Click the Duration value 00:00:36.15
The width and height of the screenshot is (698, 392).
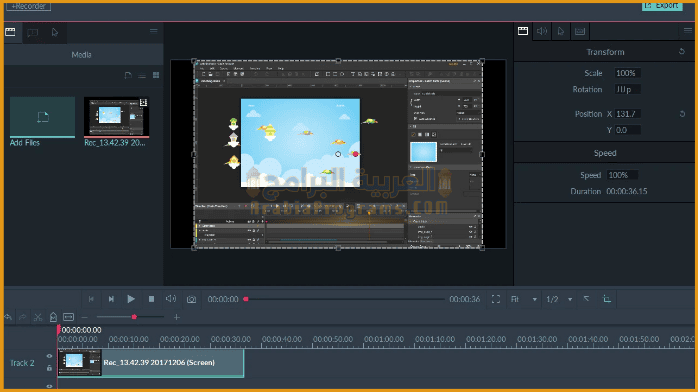(x=627, y=191)
